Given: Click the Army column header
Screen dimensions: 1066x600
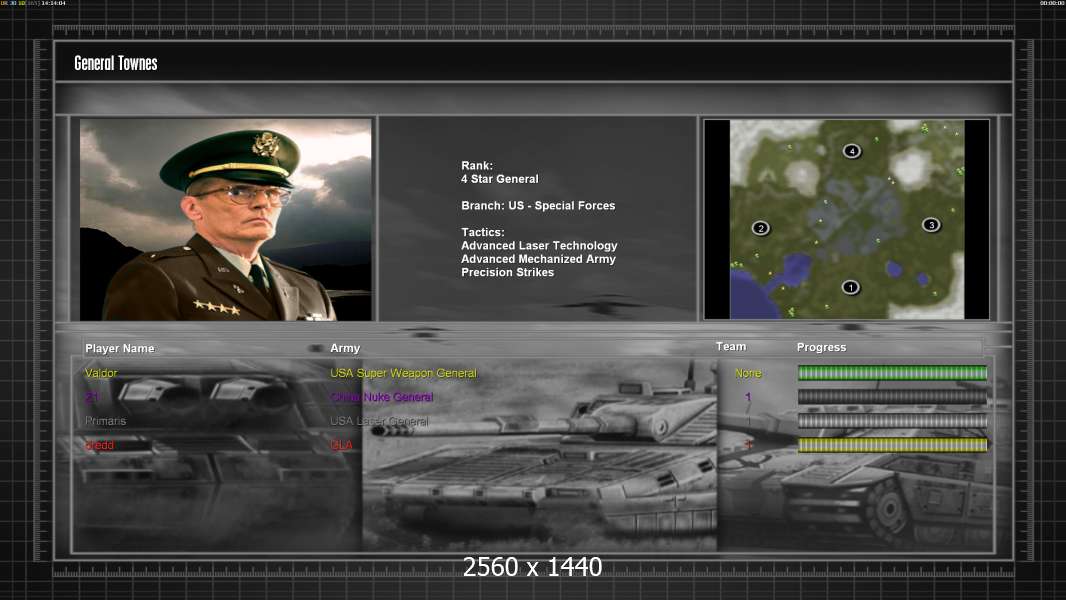Looking at the screenshot, I should pos(345,348).
